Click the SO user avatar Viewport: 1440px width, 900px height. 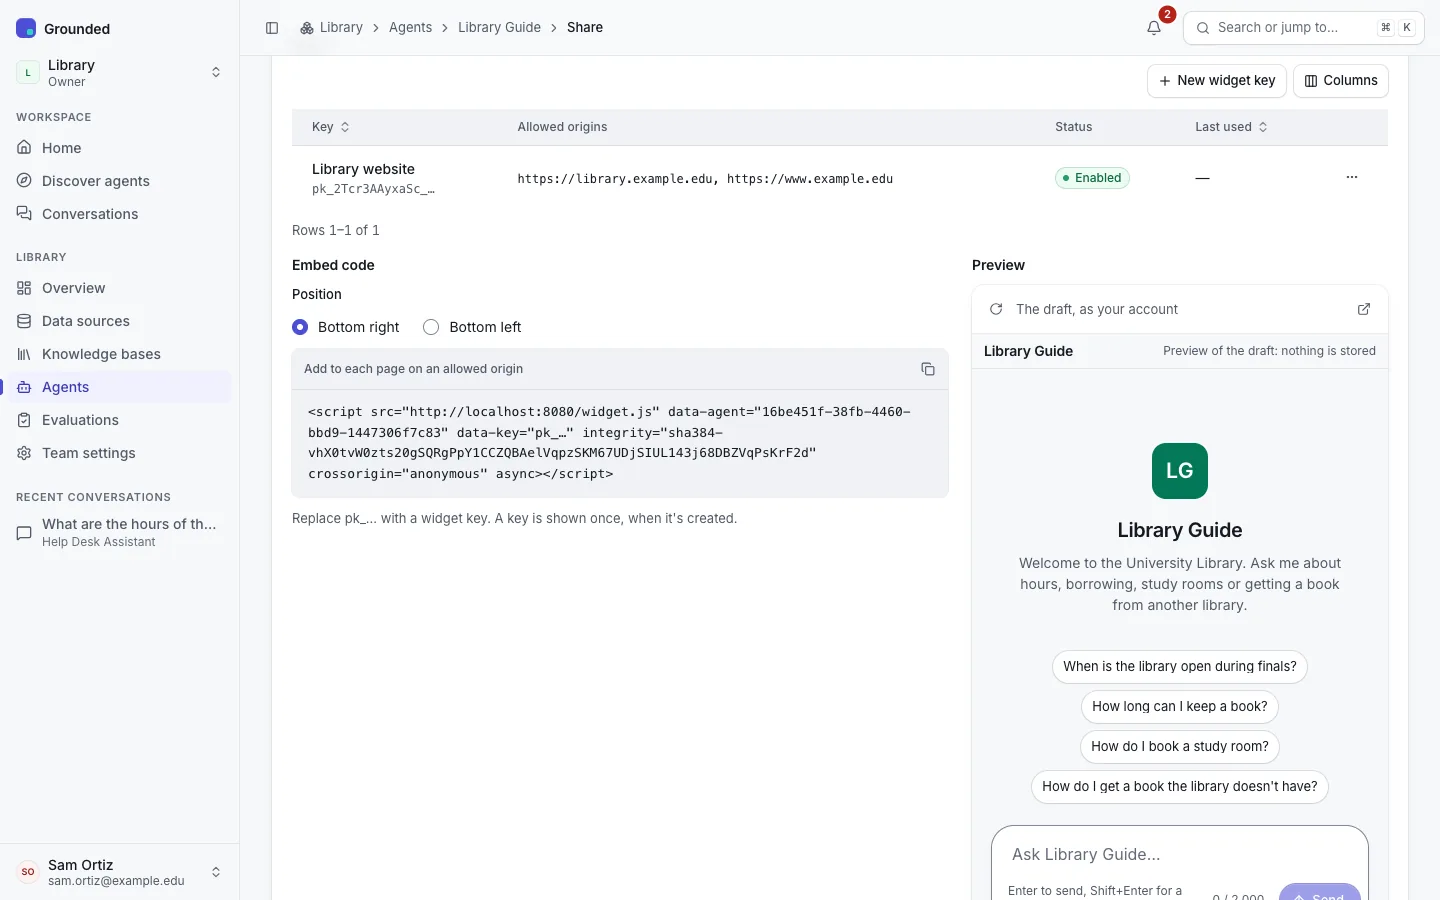28,872
